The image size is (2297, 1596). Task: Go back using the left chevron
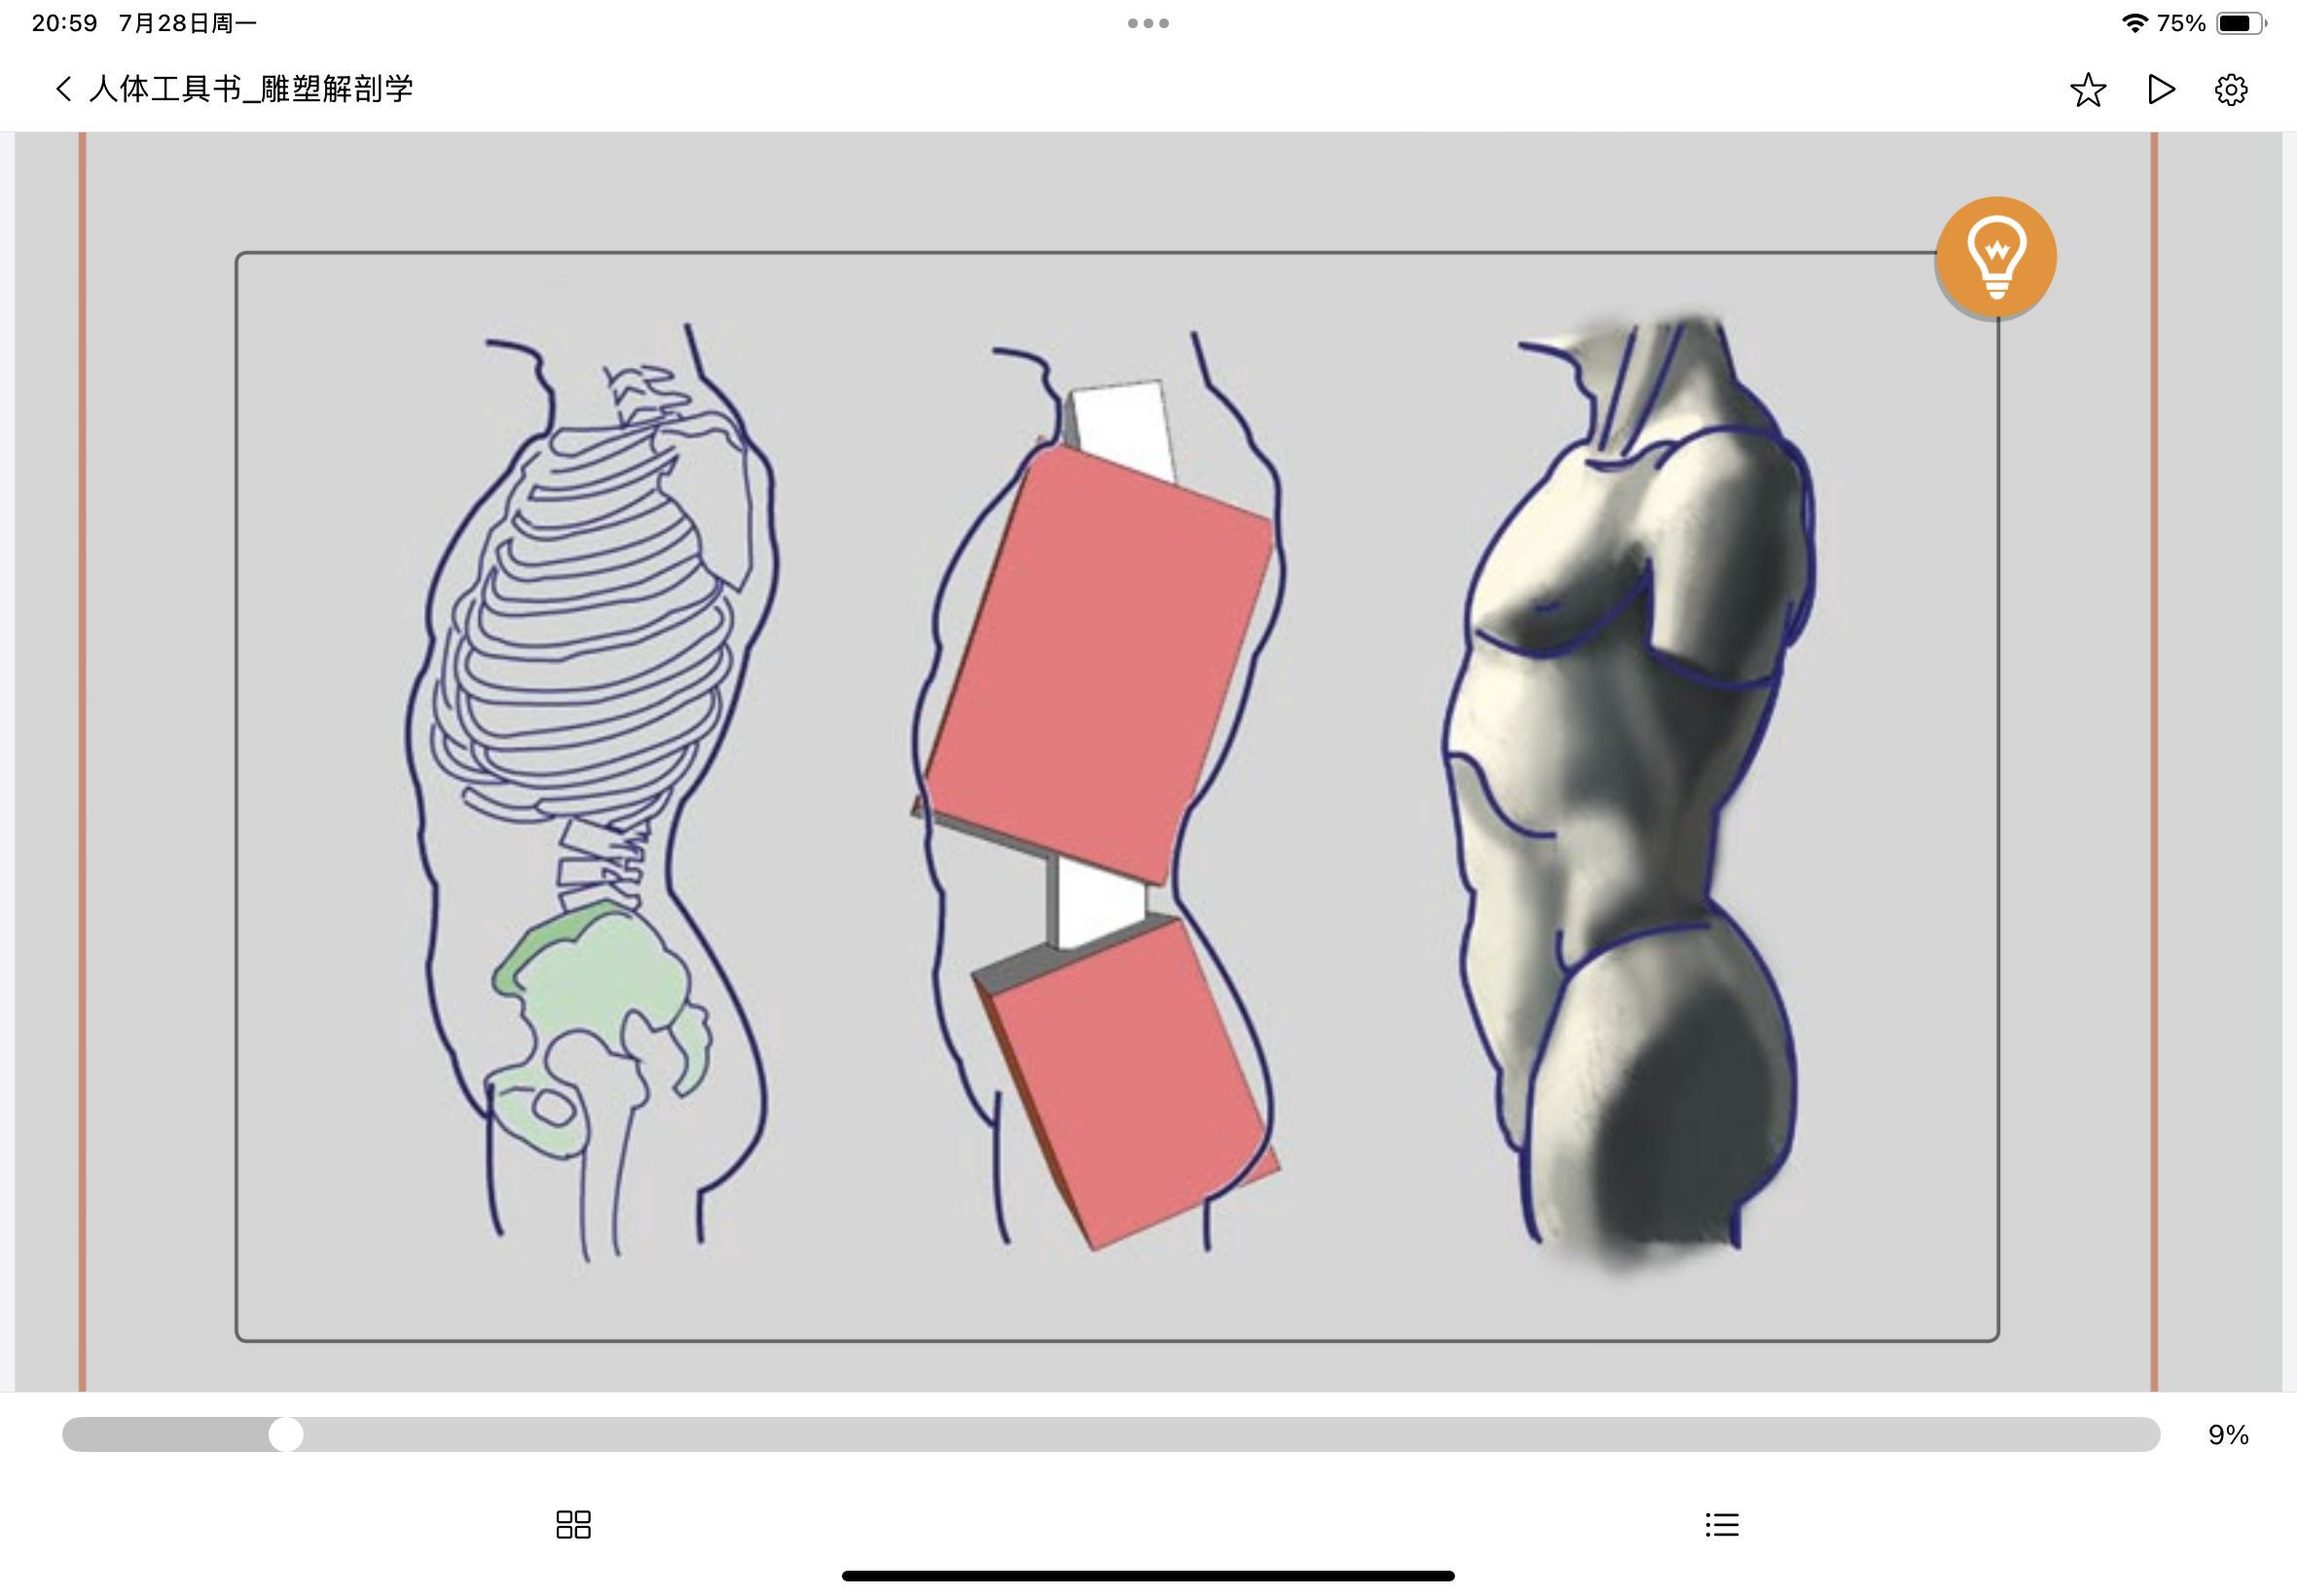63,89
